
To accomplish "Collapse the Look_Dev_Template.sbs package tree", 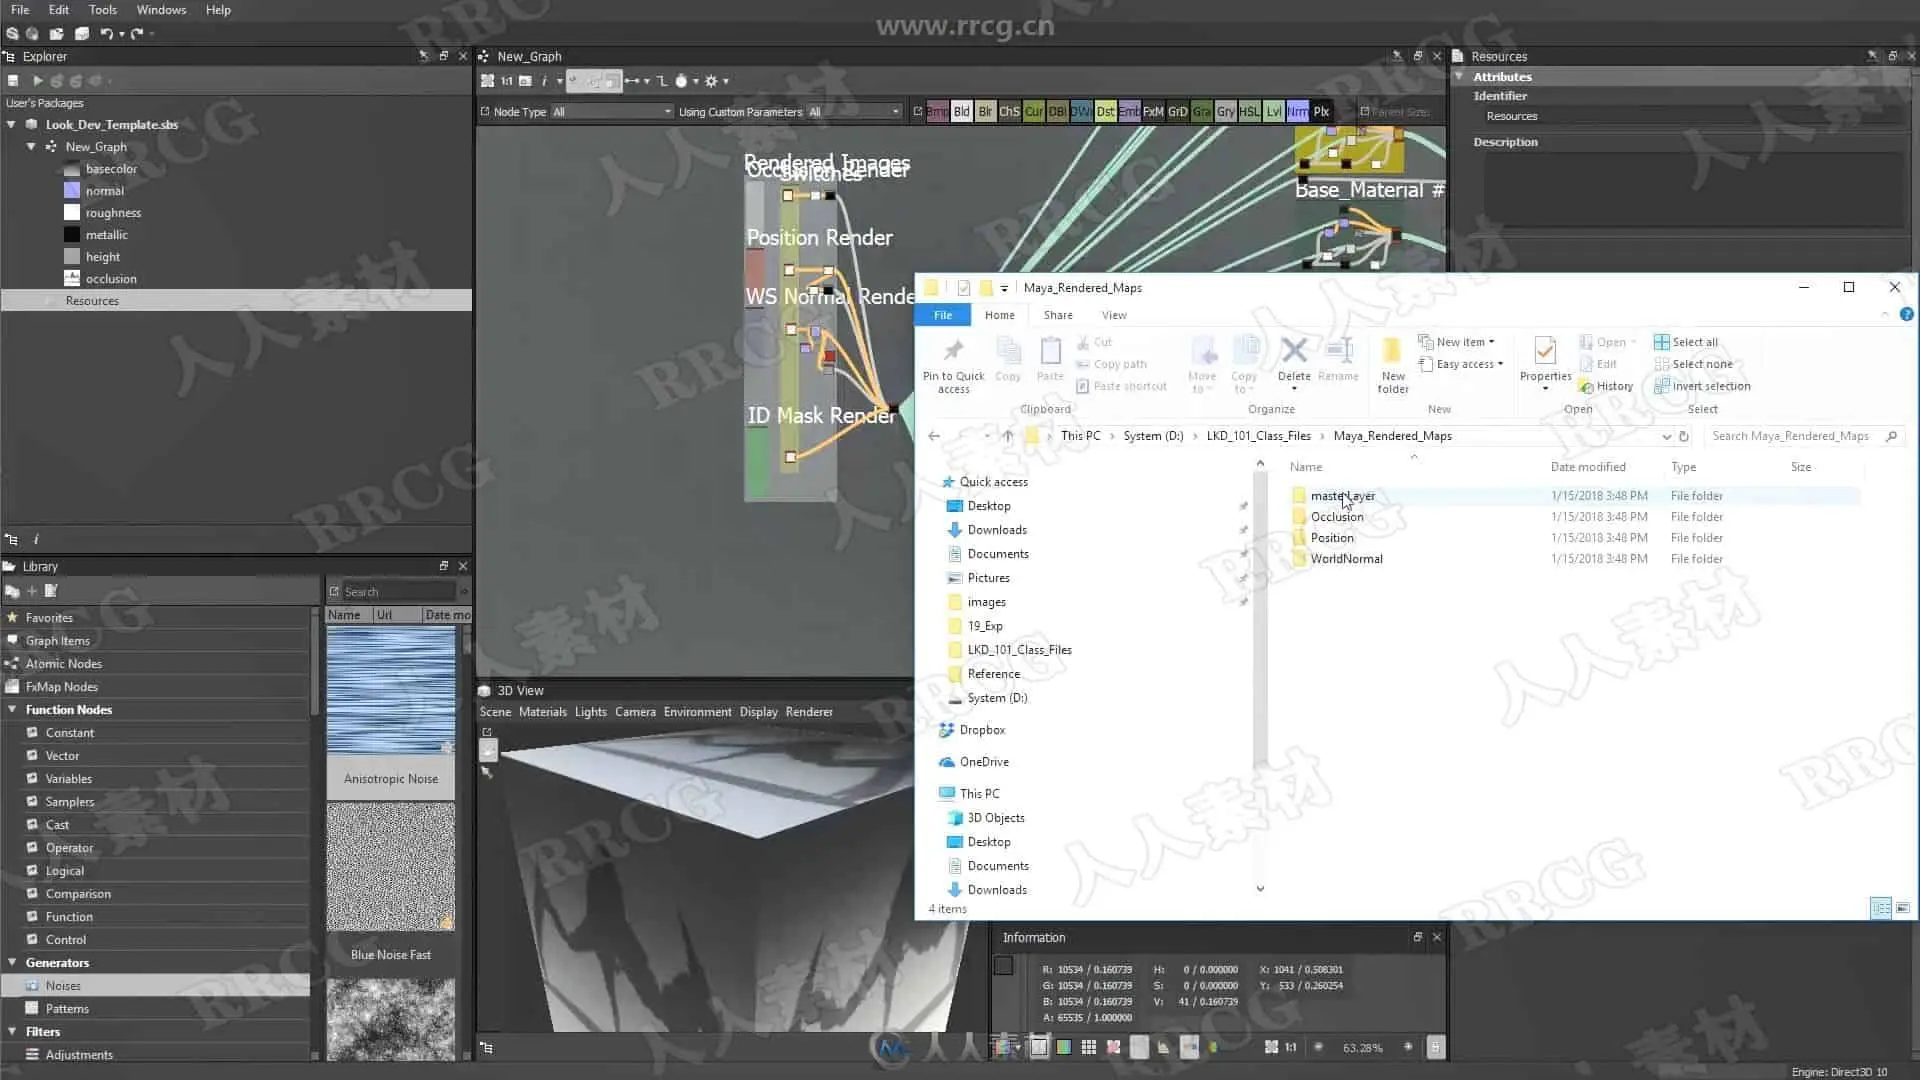I will pyautogui.click(x=12, y=125).
